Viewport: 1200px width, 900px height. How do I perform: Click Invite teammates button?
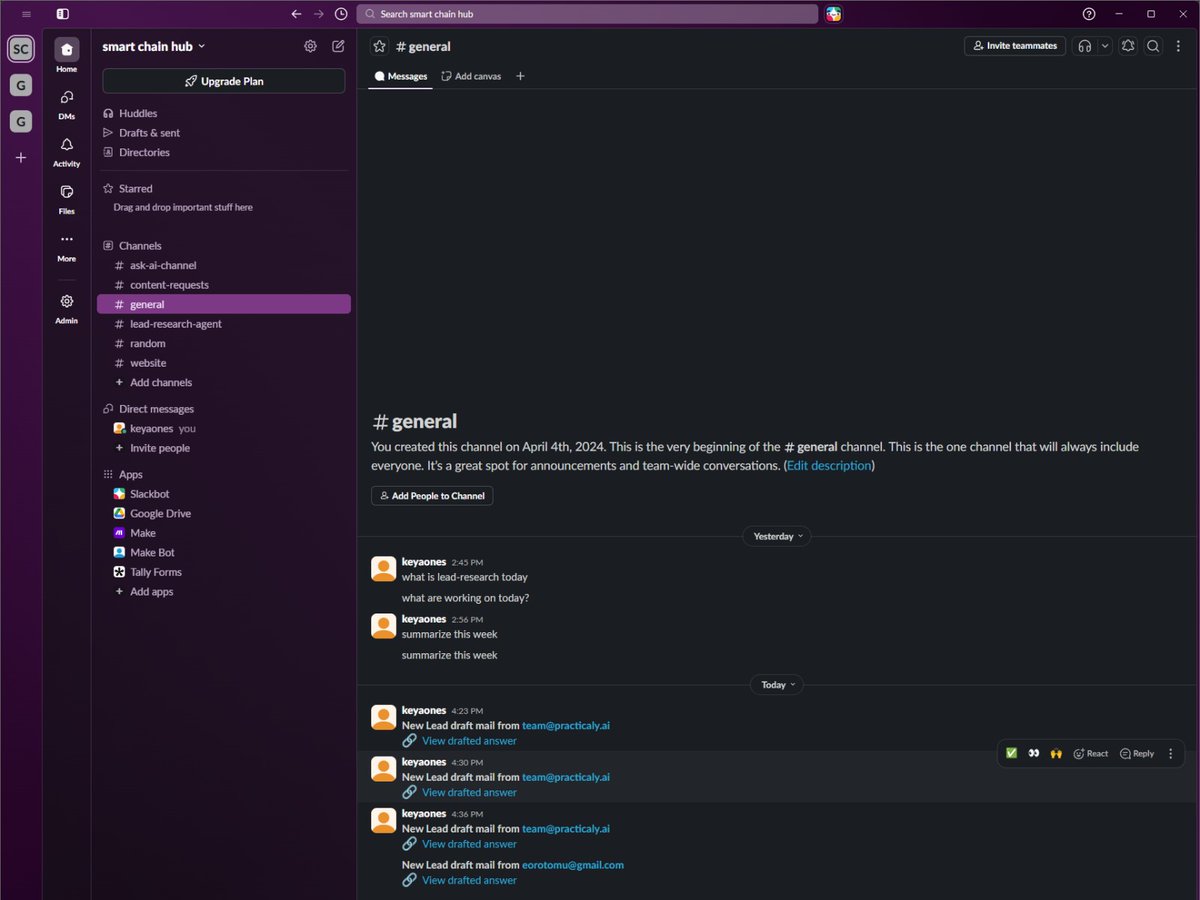1015,46
